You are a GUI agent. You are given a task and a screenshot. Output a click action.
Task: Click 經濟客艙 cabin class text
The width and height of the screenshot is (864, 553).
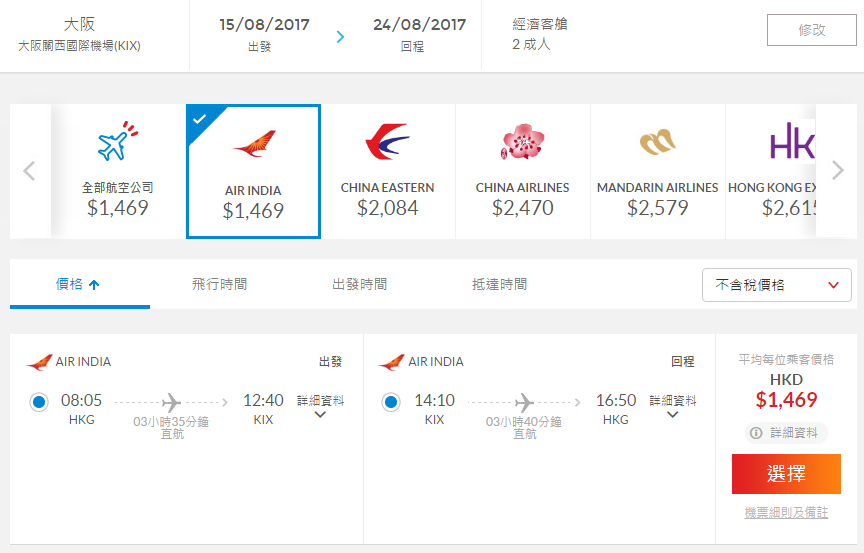pyautogui.click(x=539, y=24)
